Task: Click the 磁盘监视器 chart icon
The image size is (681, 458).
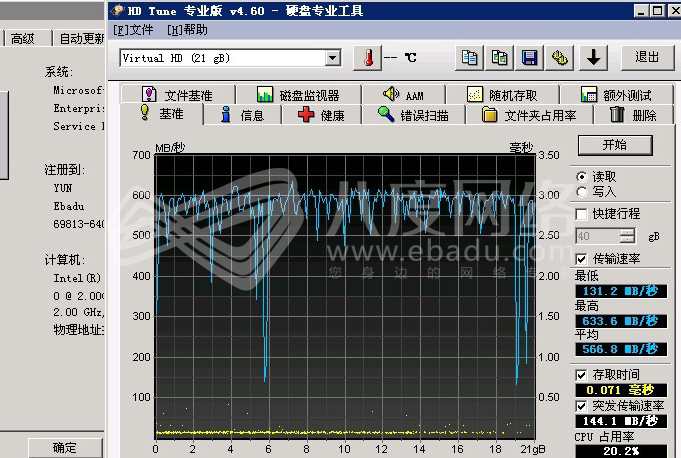Action: [264, 94]
